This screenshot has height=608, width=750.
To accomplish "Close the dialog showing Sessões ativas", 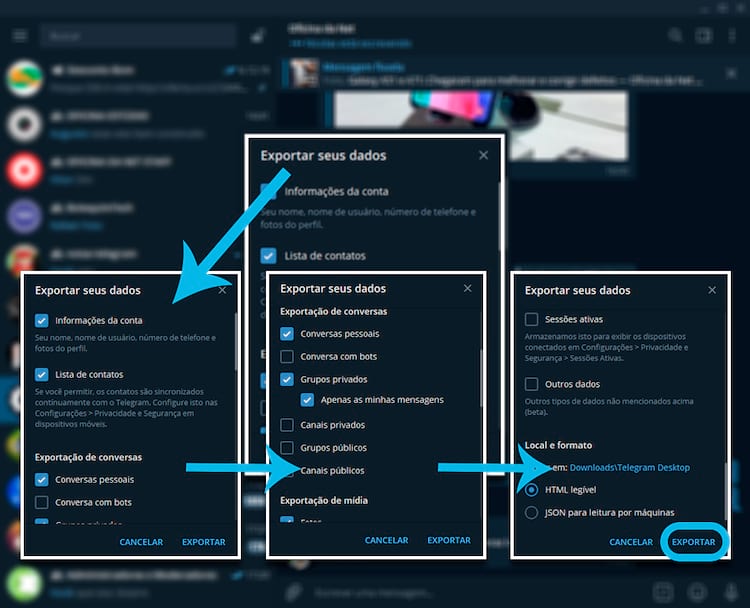I will coord(712,290).
